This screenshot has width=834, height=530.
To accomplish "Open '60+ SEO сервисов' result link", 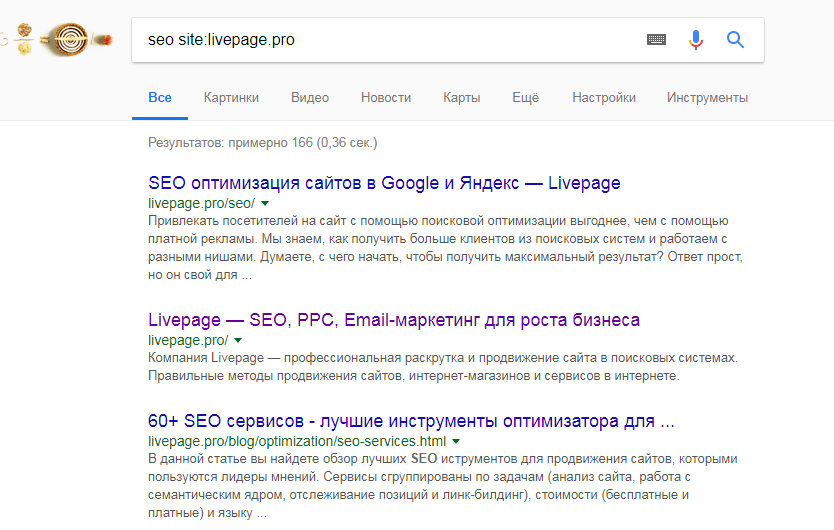I will (x=411, y=420).
